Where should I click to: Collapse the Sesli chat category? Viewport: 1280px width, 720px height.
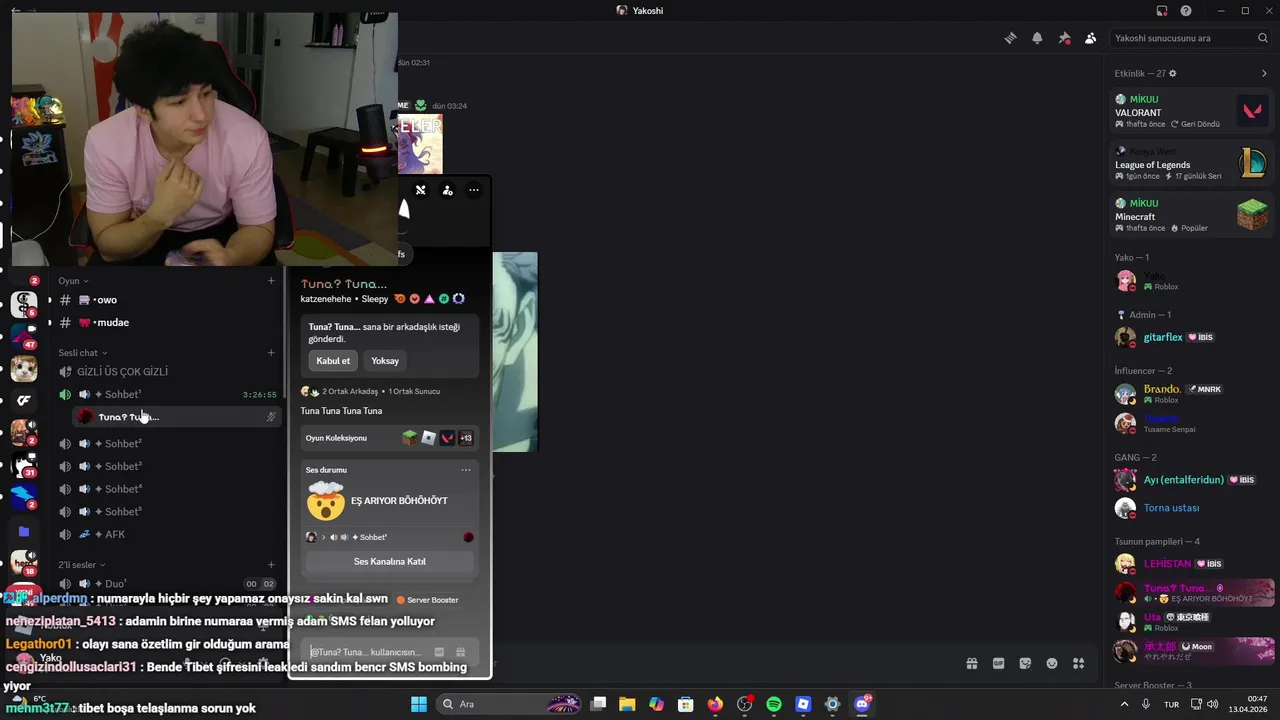click(83, 353)
